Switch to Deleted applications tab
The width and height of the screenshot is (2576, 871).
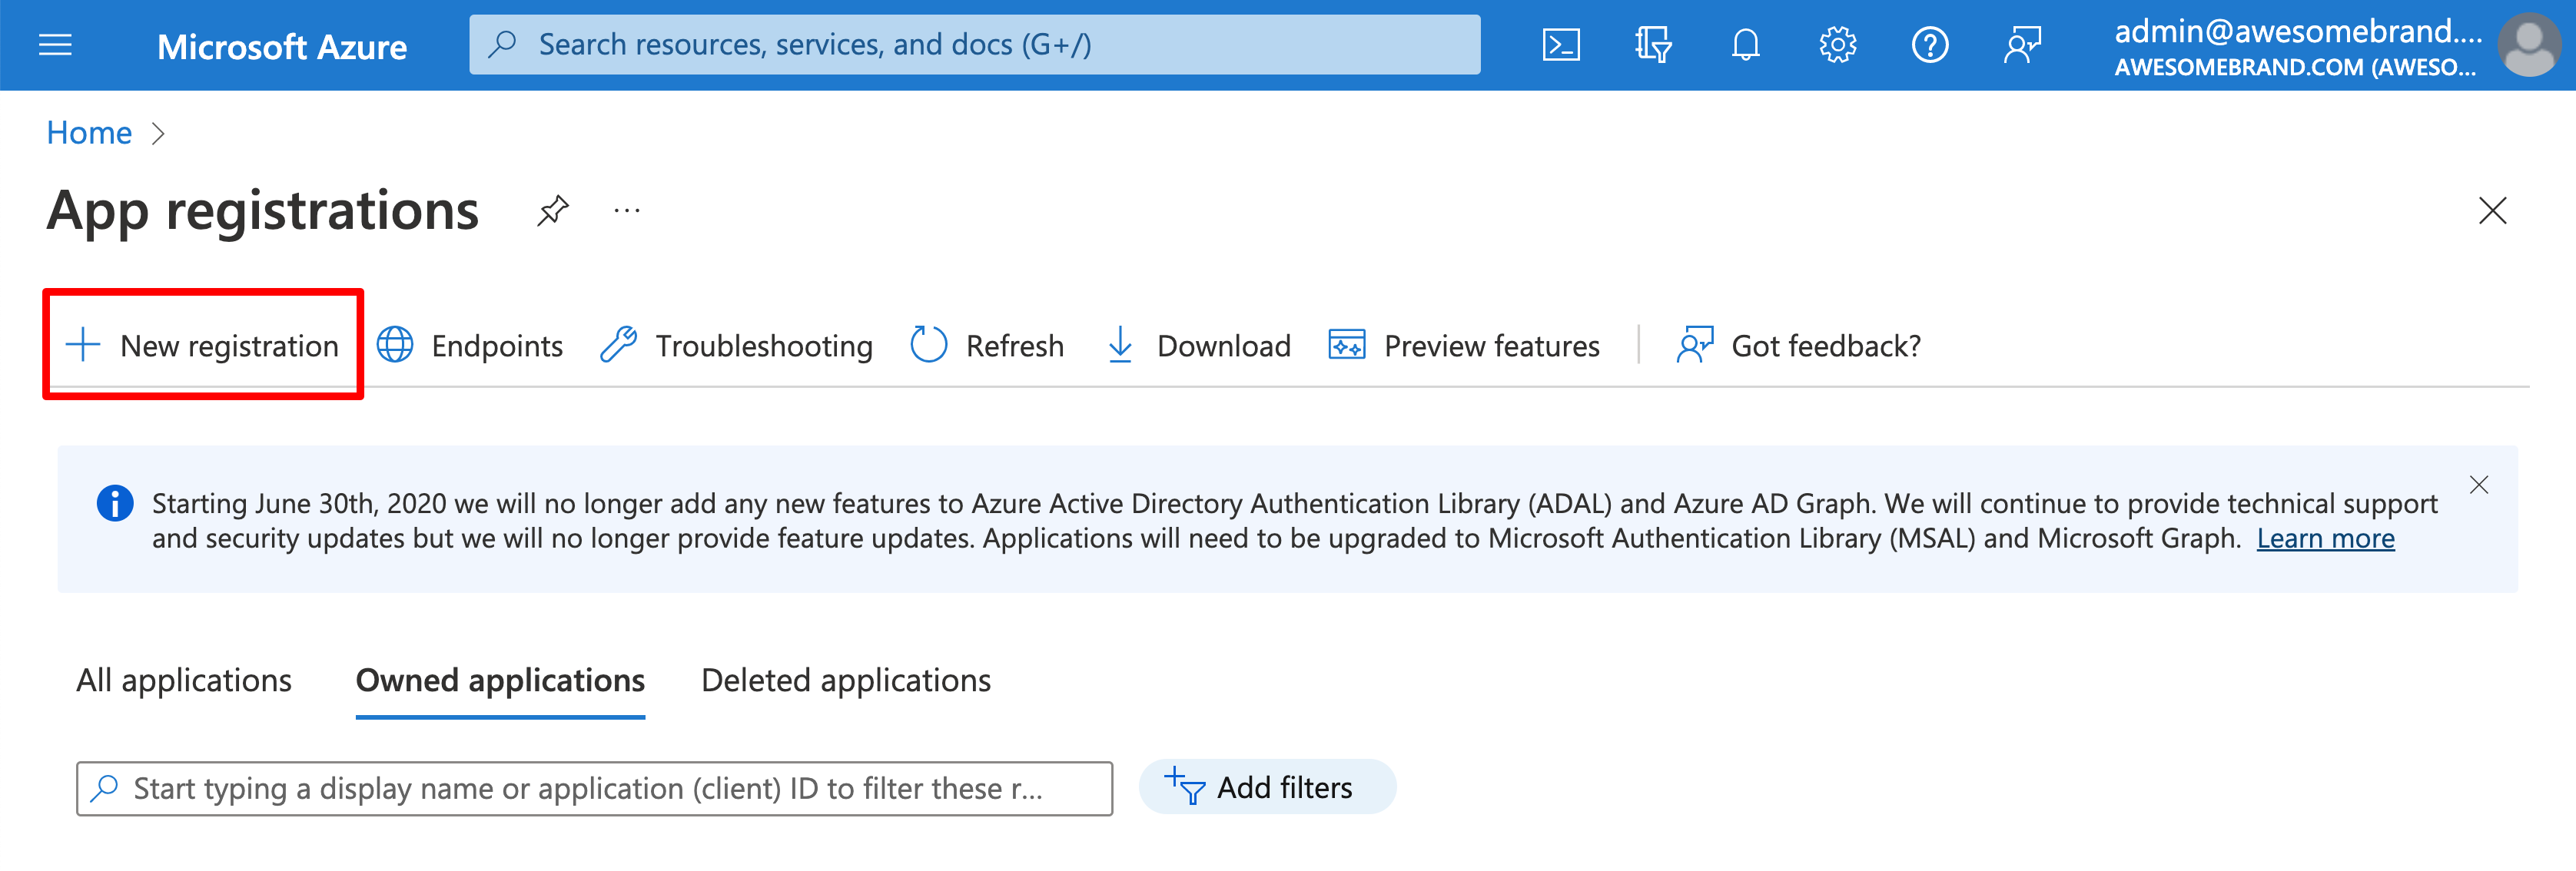point(846,681)
